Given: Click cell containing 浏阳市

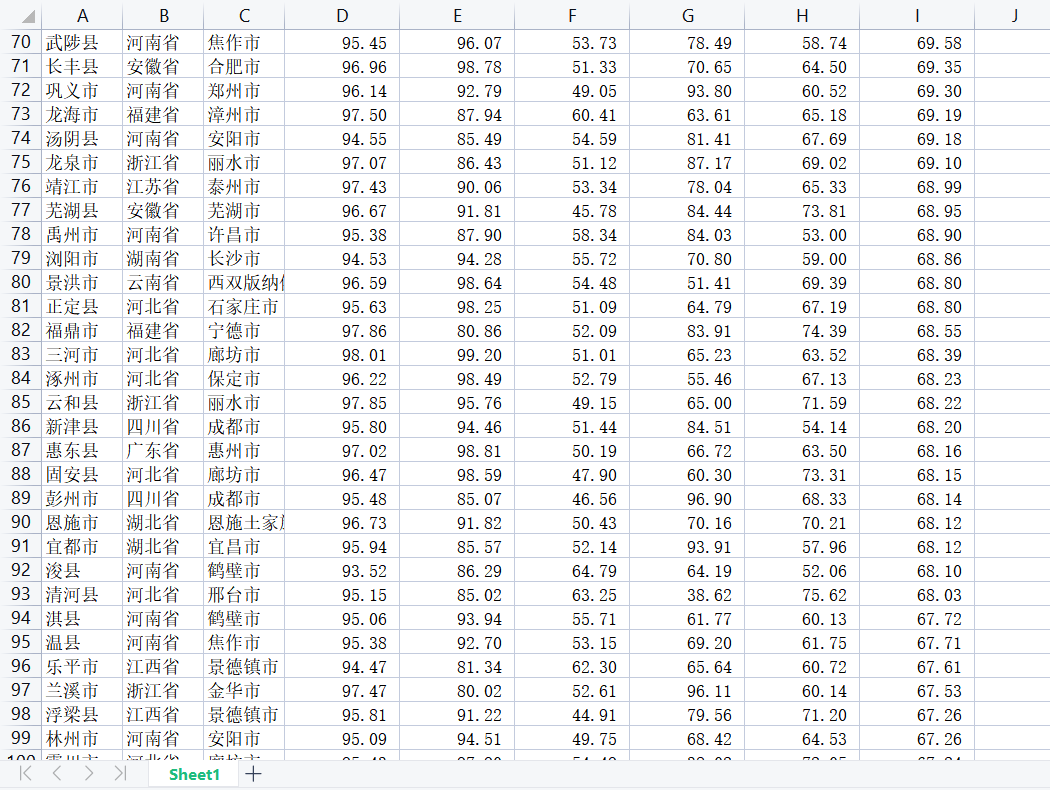Looking at the screenshot, I should pos(82,258).
